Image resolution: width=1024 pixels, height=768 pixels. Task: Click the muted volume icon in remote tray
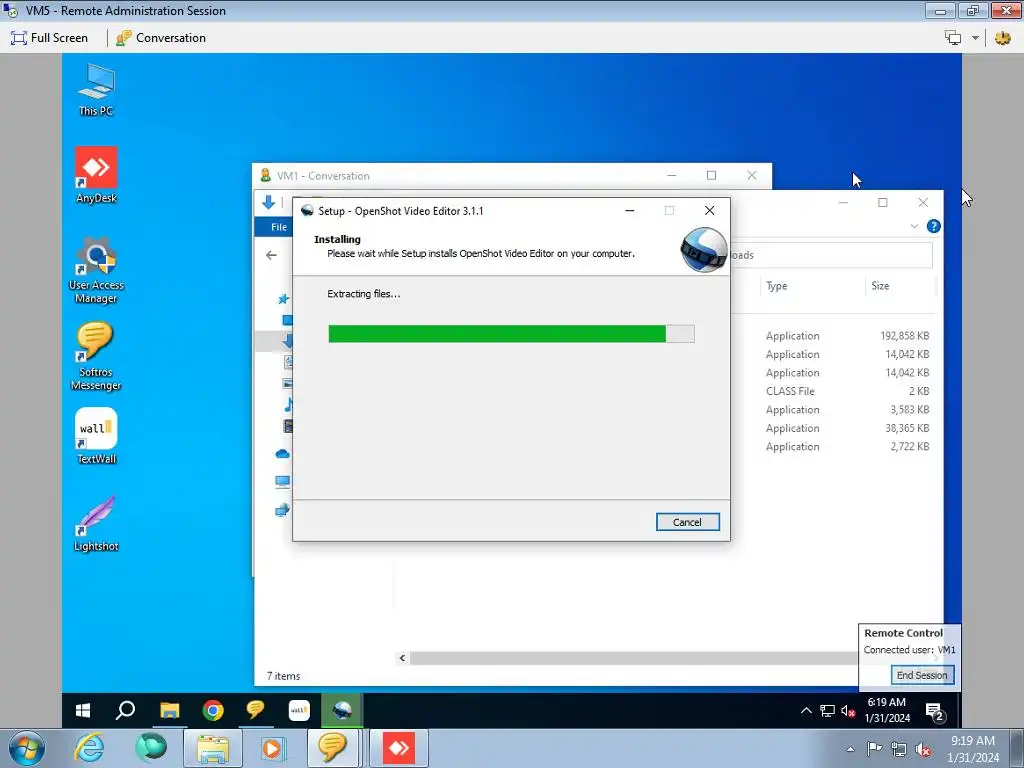pyautogui.click(x=848, y=711)
